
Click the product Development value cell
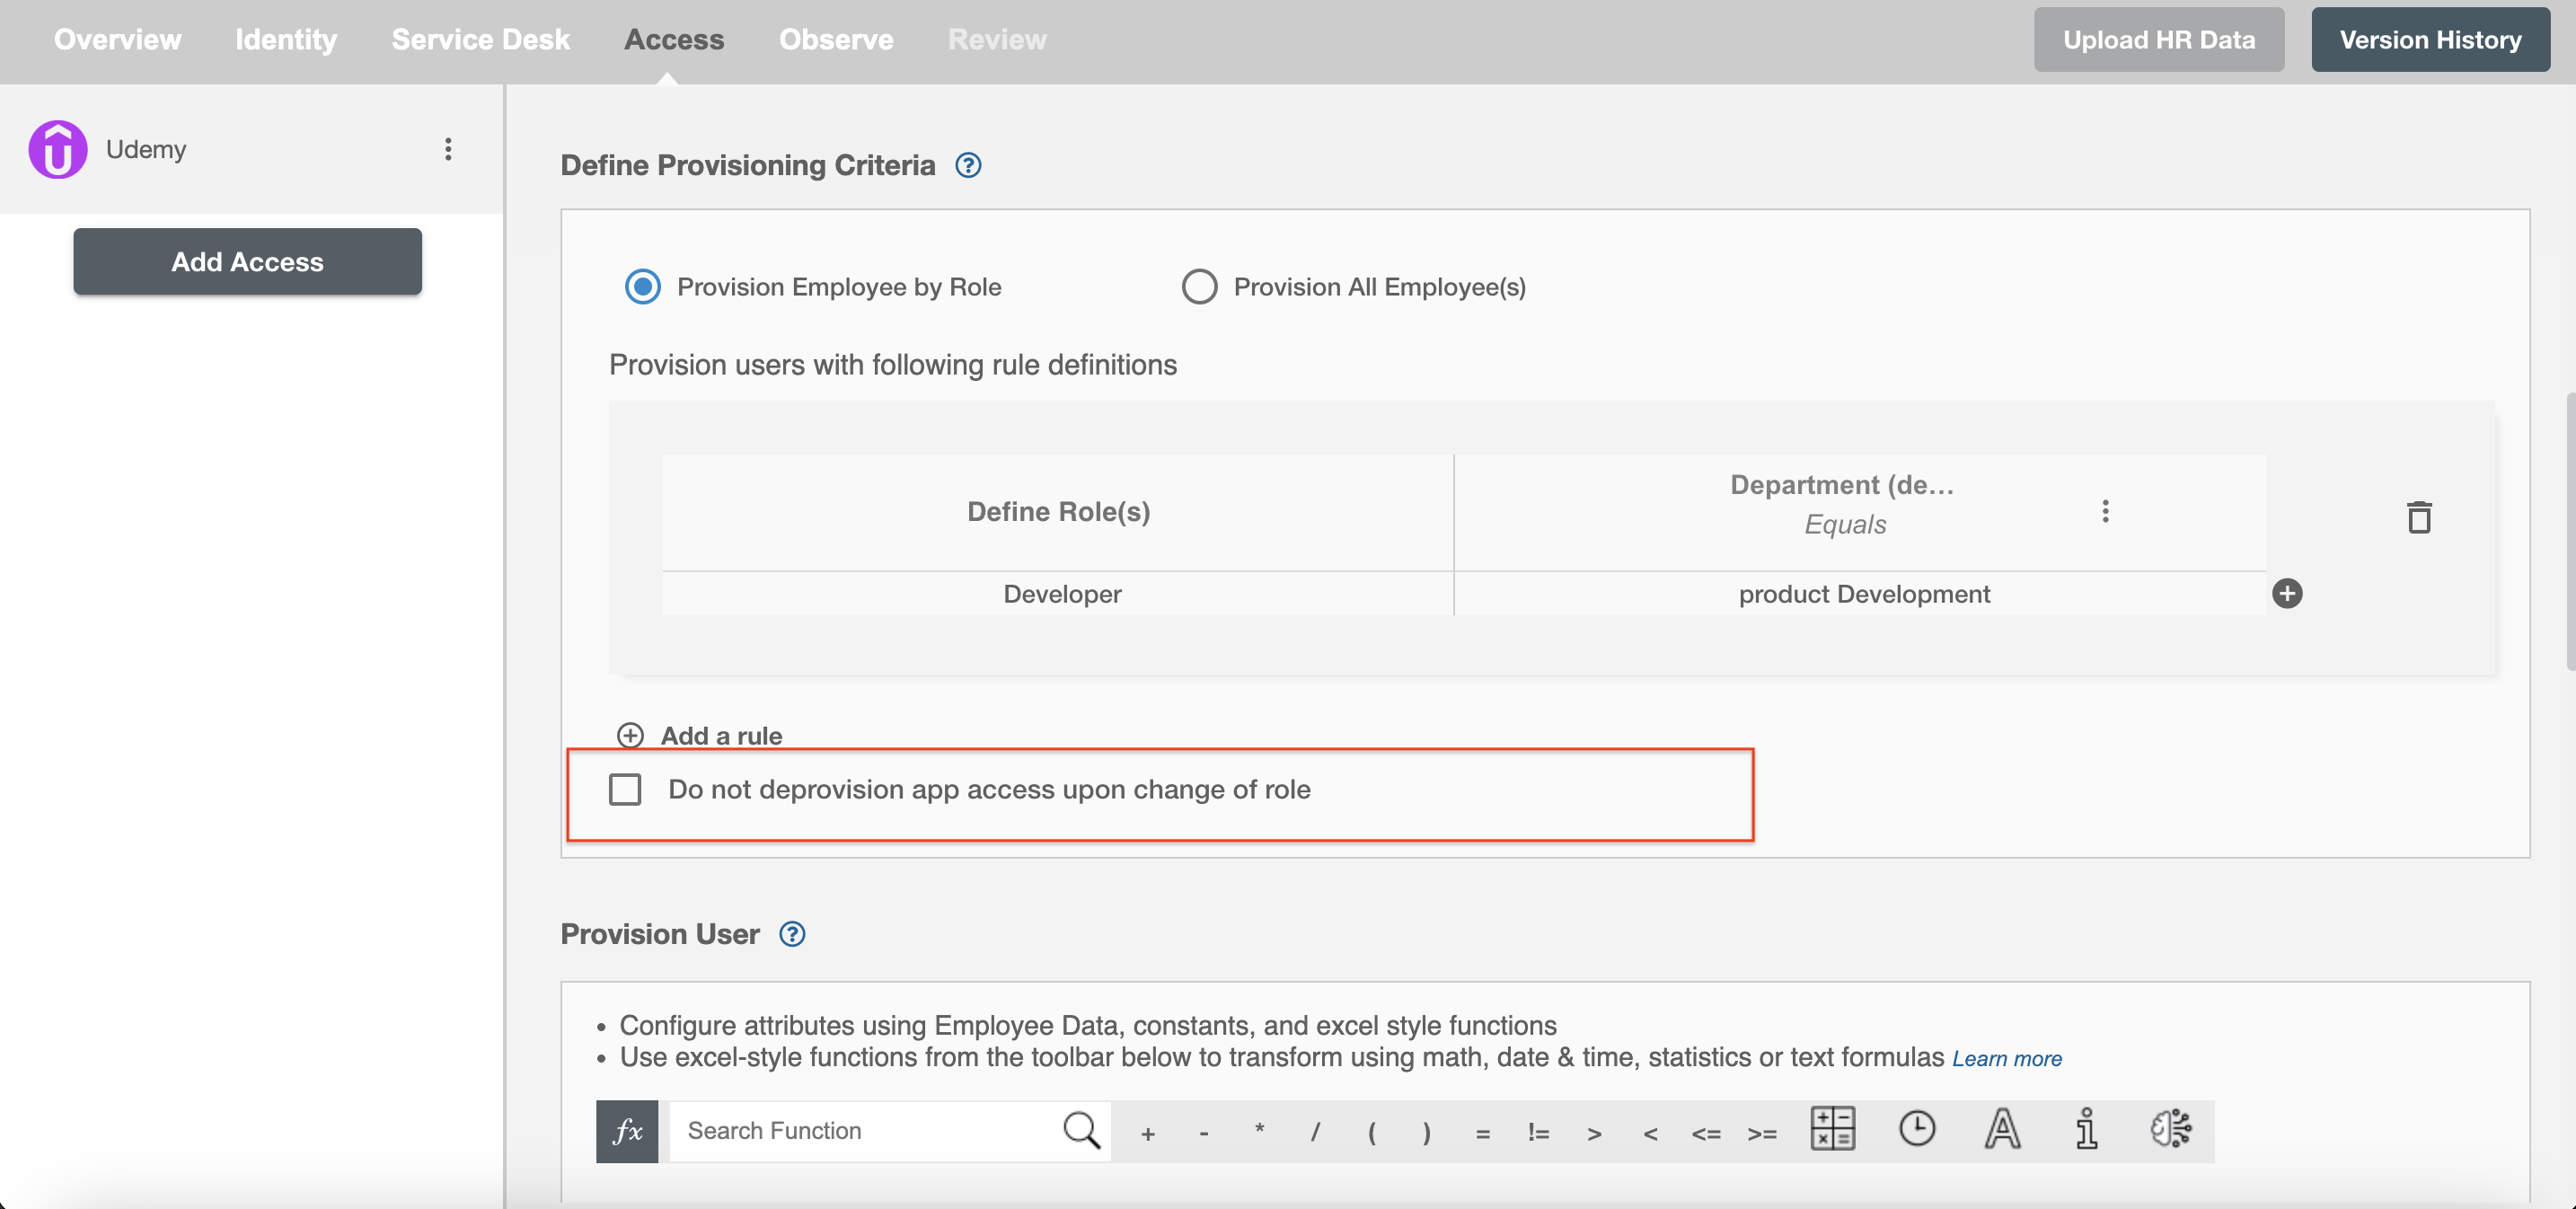(x=1860, y=594)
